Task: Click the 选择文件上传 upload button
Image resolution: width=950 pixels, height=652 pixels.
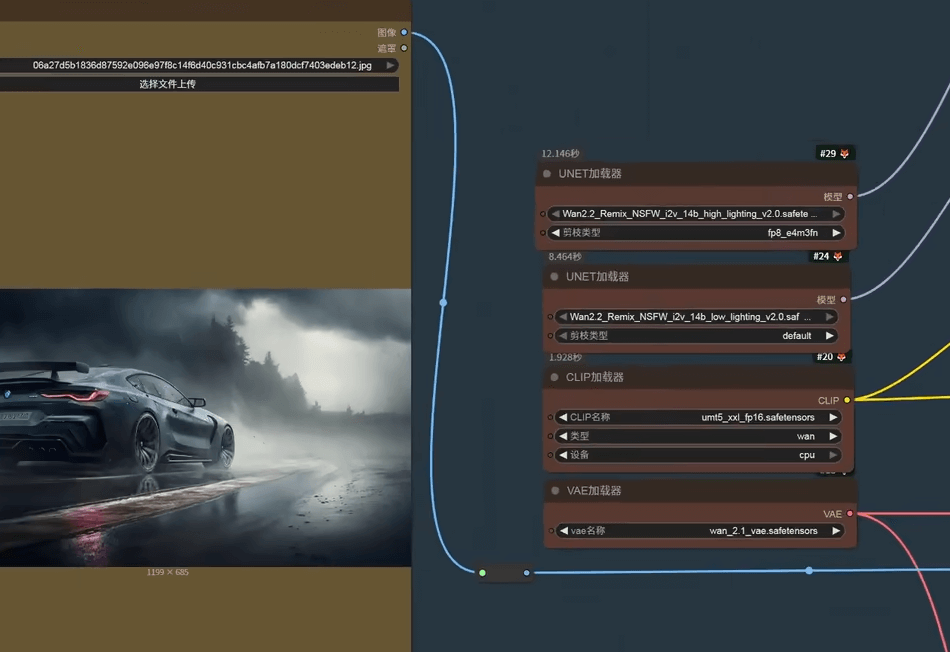Action: click(199, 84)
